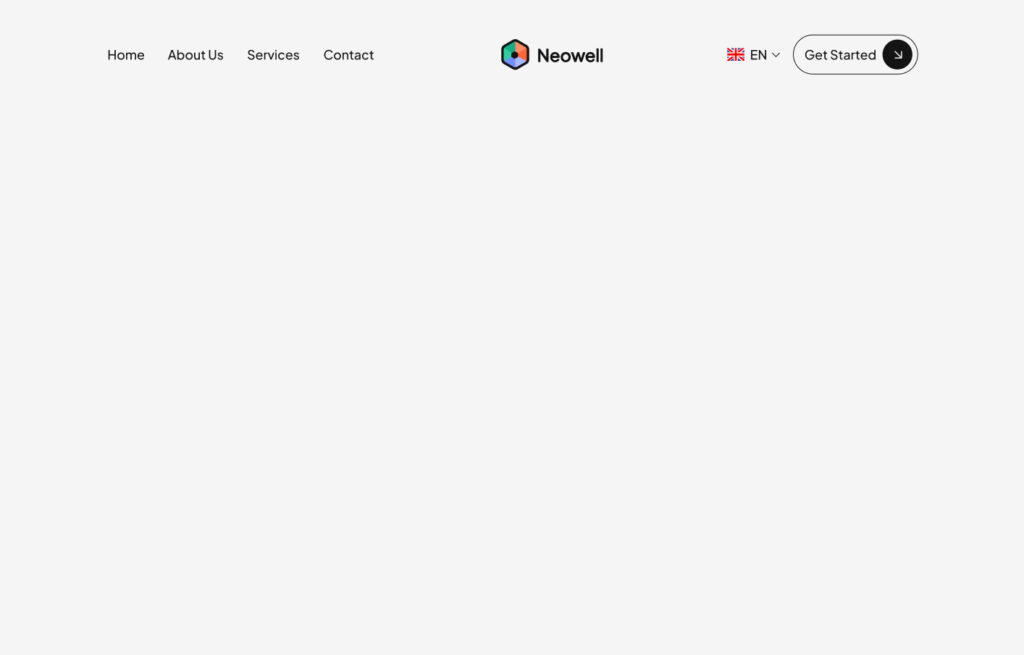
Task: Click the blue segment of the logo
Action: pos(516,63)
